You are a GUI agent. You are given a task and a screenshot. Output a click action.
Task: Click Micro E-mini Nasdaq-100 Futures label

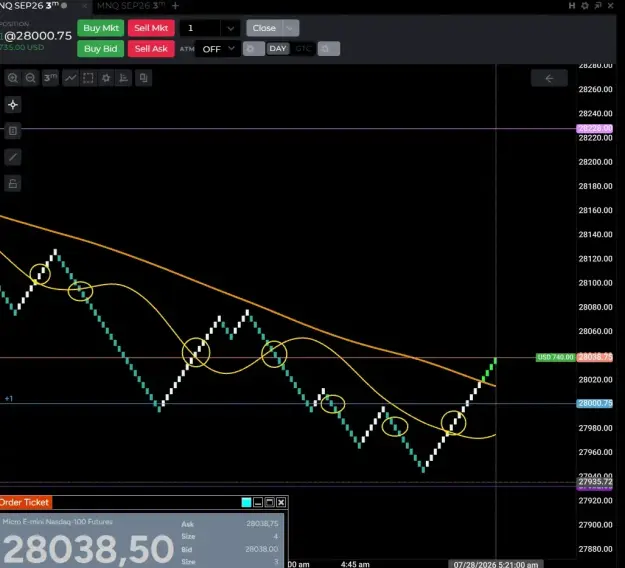(x=57, y=521)
